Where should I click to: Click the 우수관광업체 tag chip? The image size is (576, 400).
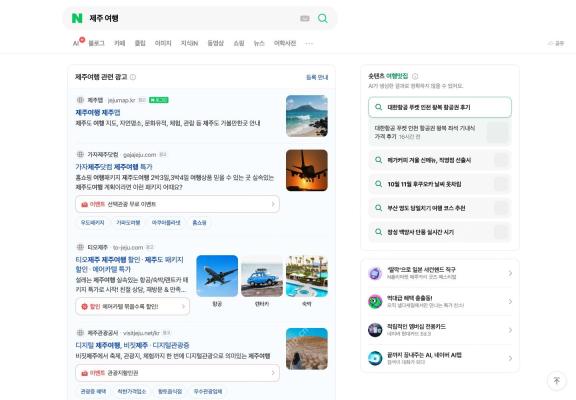(208, 392)
